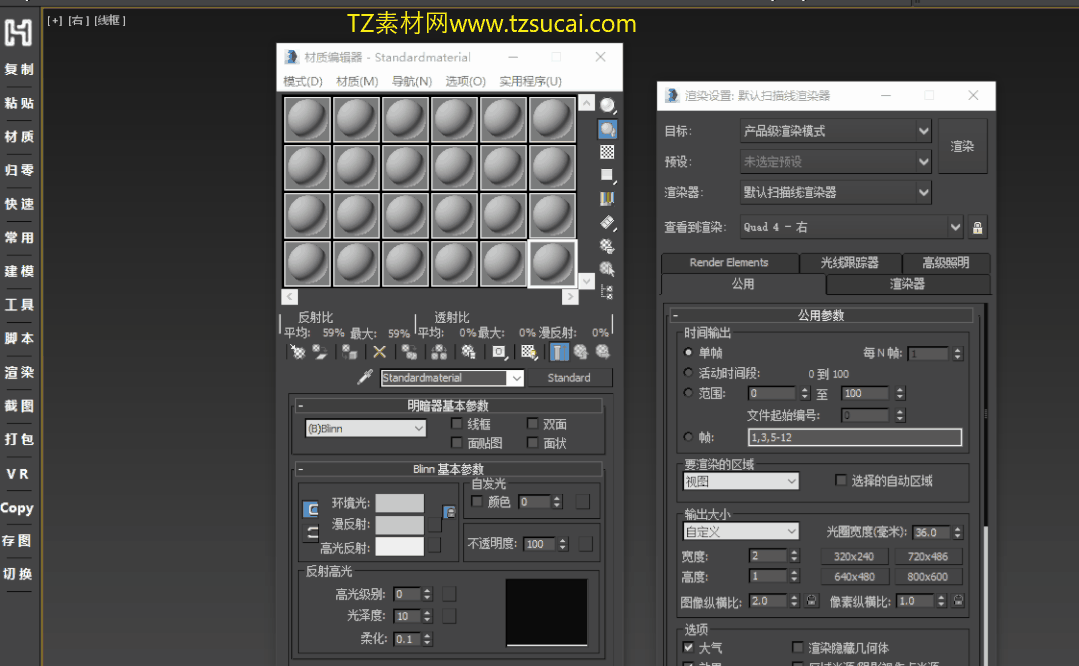Open Material/Map Navigator icon
This screenshot has width=1079, height=666.
coord(607,292)
